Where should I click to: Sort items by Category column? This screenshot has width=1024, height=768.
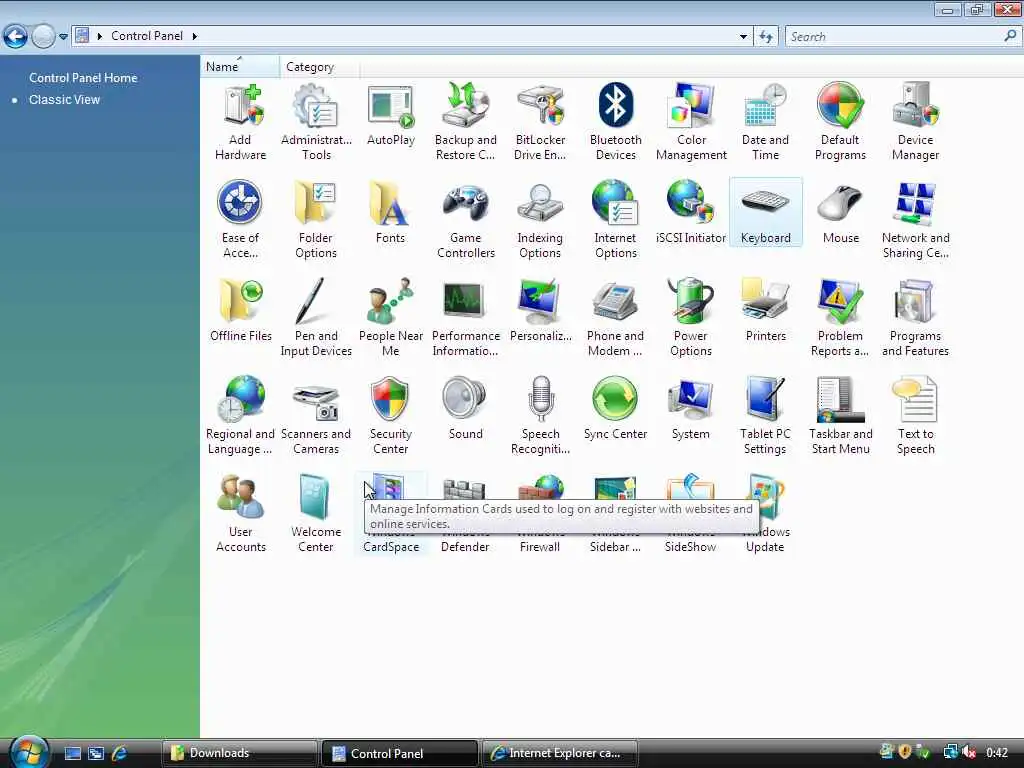tap(319, 67)
